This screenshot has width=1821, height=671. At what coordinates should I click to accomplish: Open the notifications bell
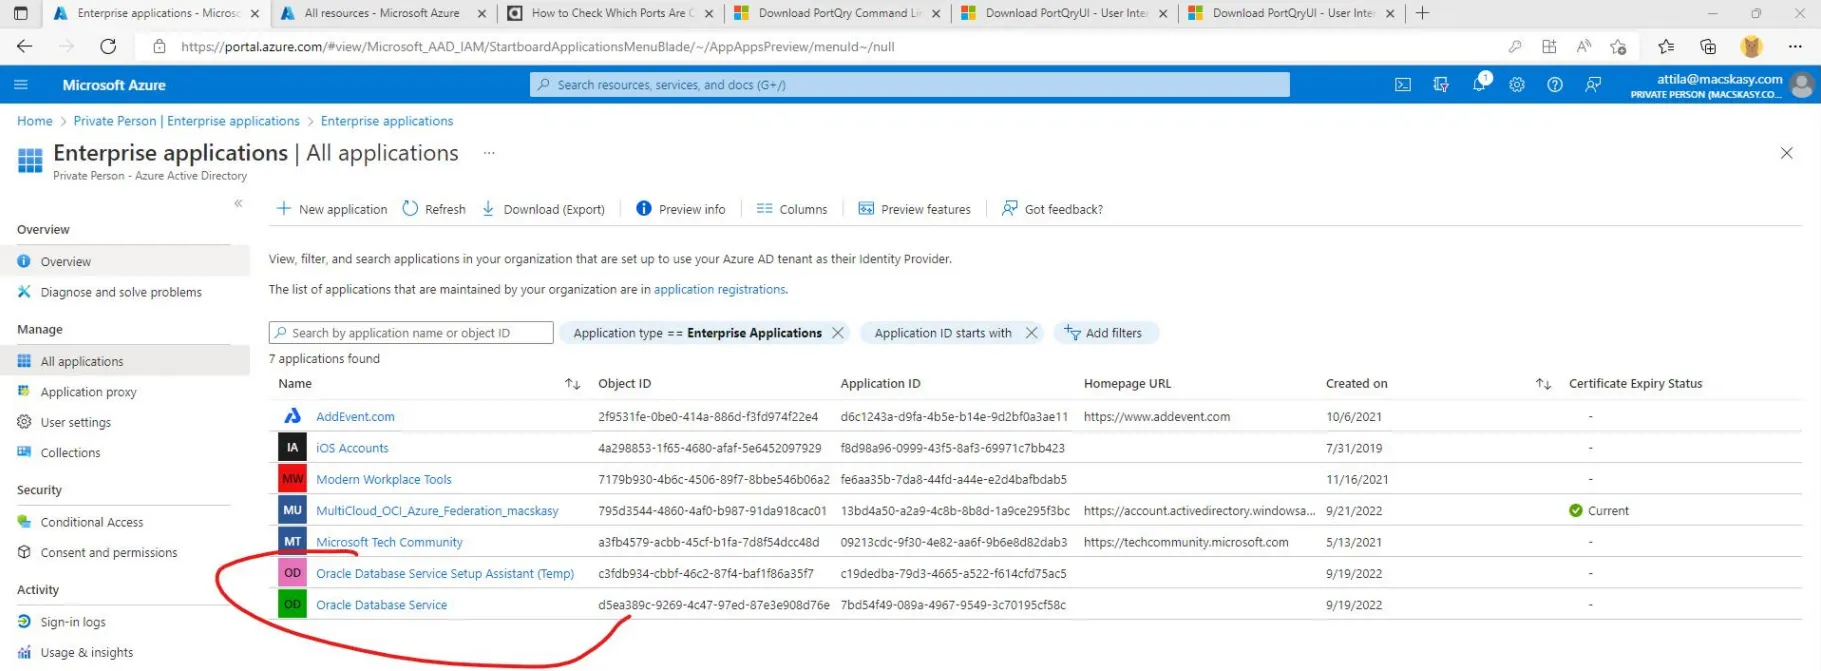coord(1480,85)
